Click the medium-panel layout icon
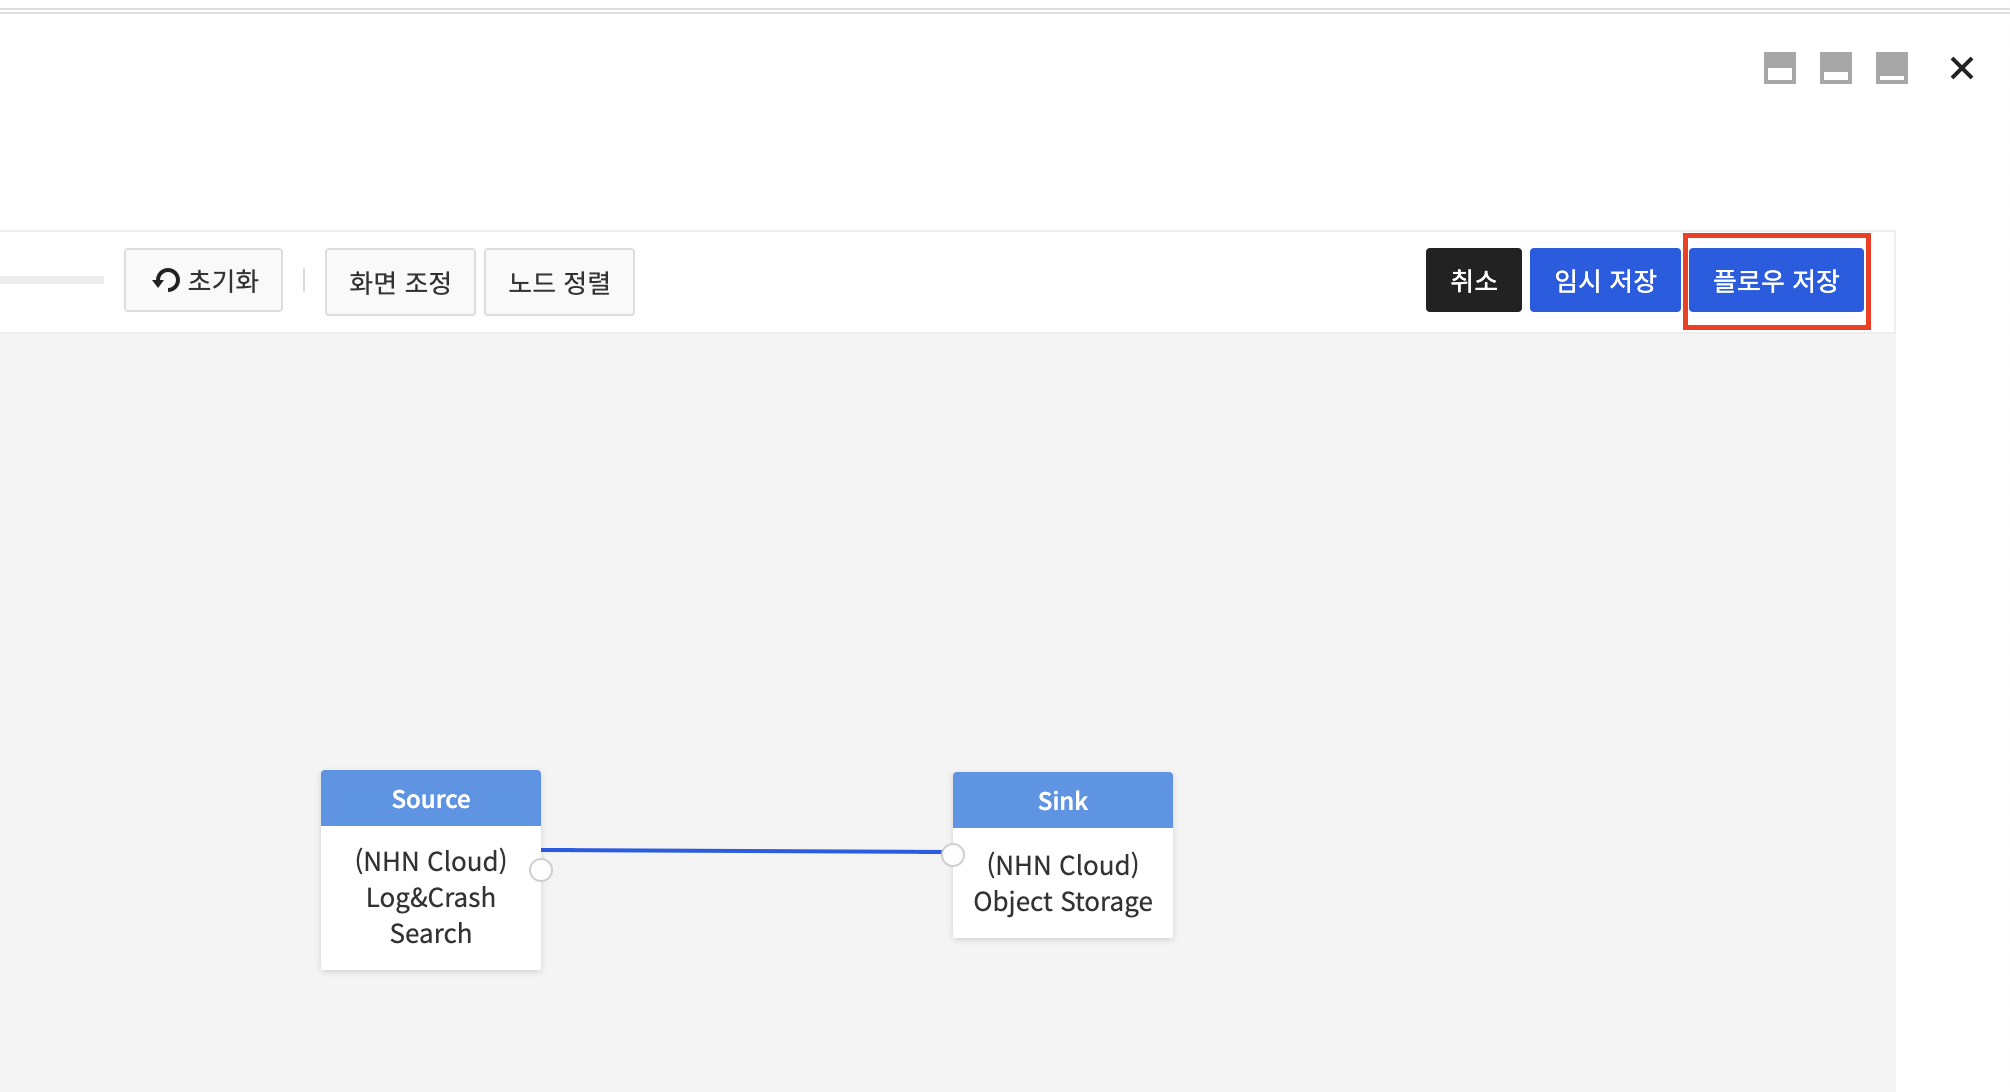Image resolution: width=2010 pixels, height=1092 pixels. point(1836,68)
